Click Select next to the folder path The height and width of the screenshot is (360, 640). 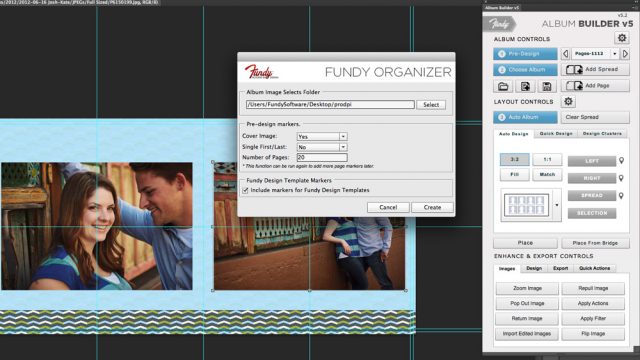pyautogui.click(x=431, y=105)
